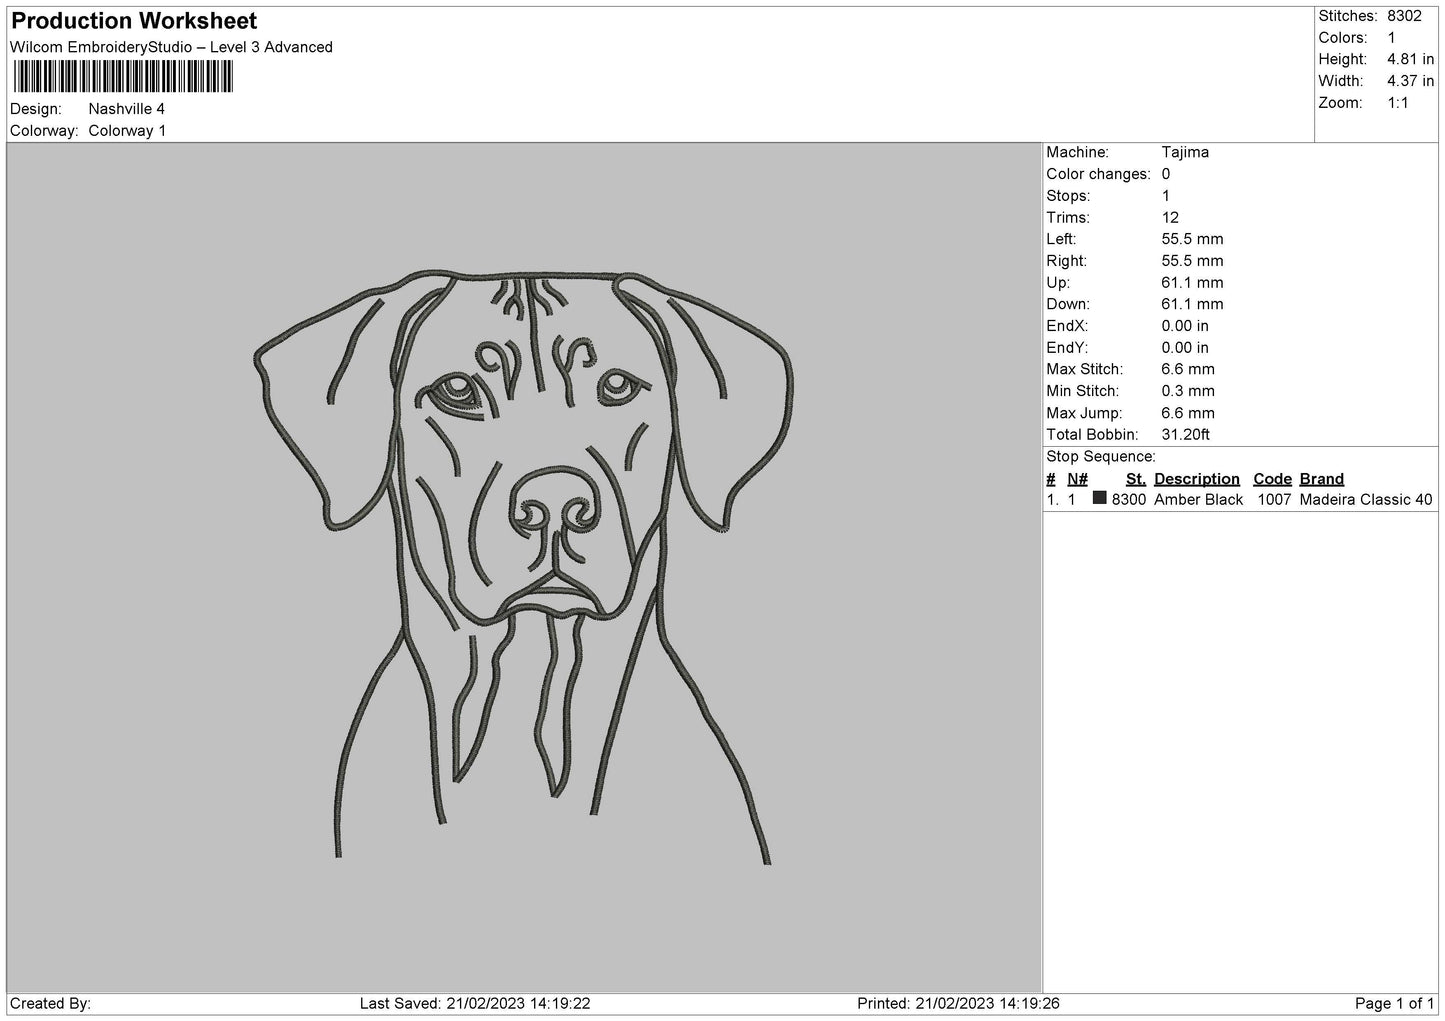This screenshot has height=1021, width=1445.
Task: Click the Description column header
Action: tap(1196, 479)
